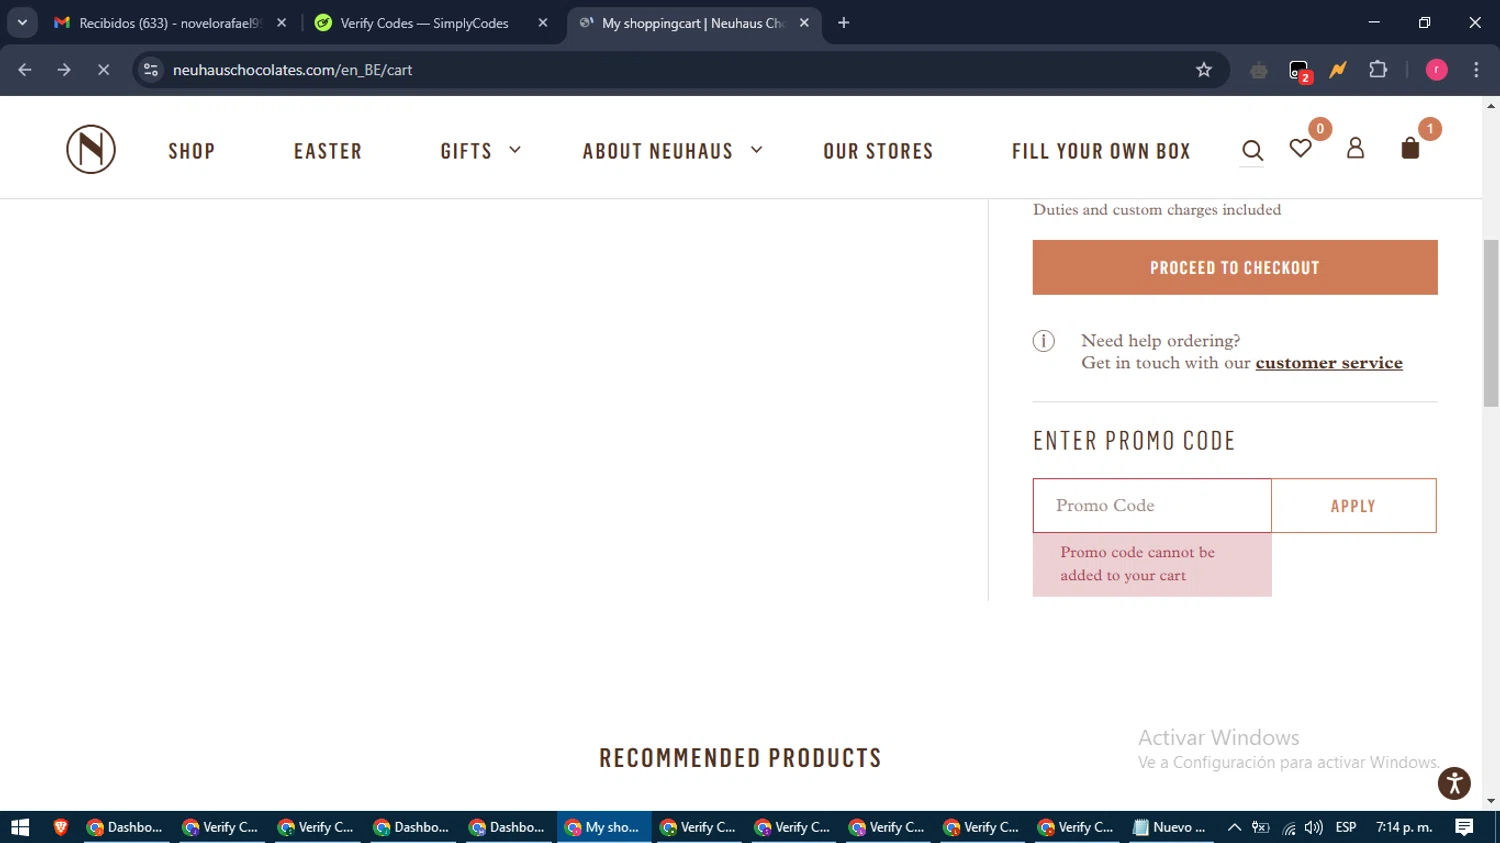Screen dimensions: 1500x843
Task: Open the shopping bag cart icon
Action: [x=1410, y=148]
